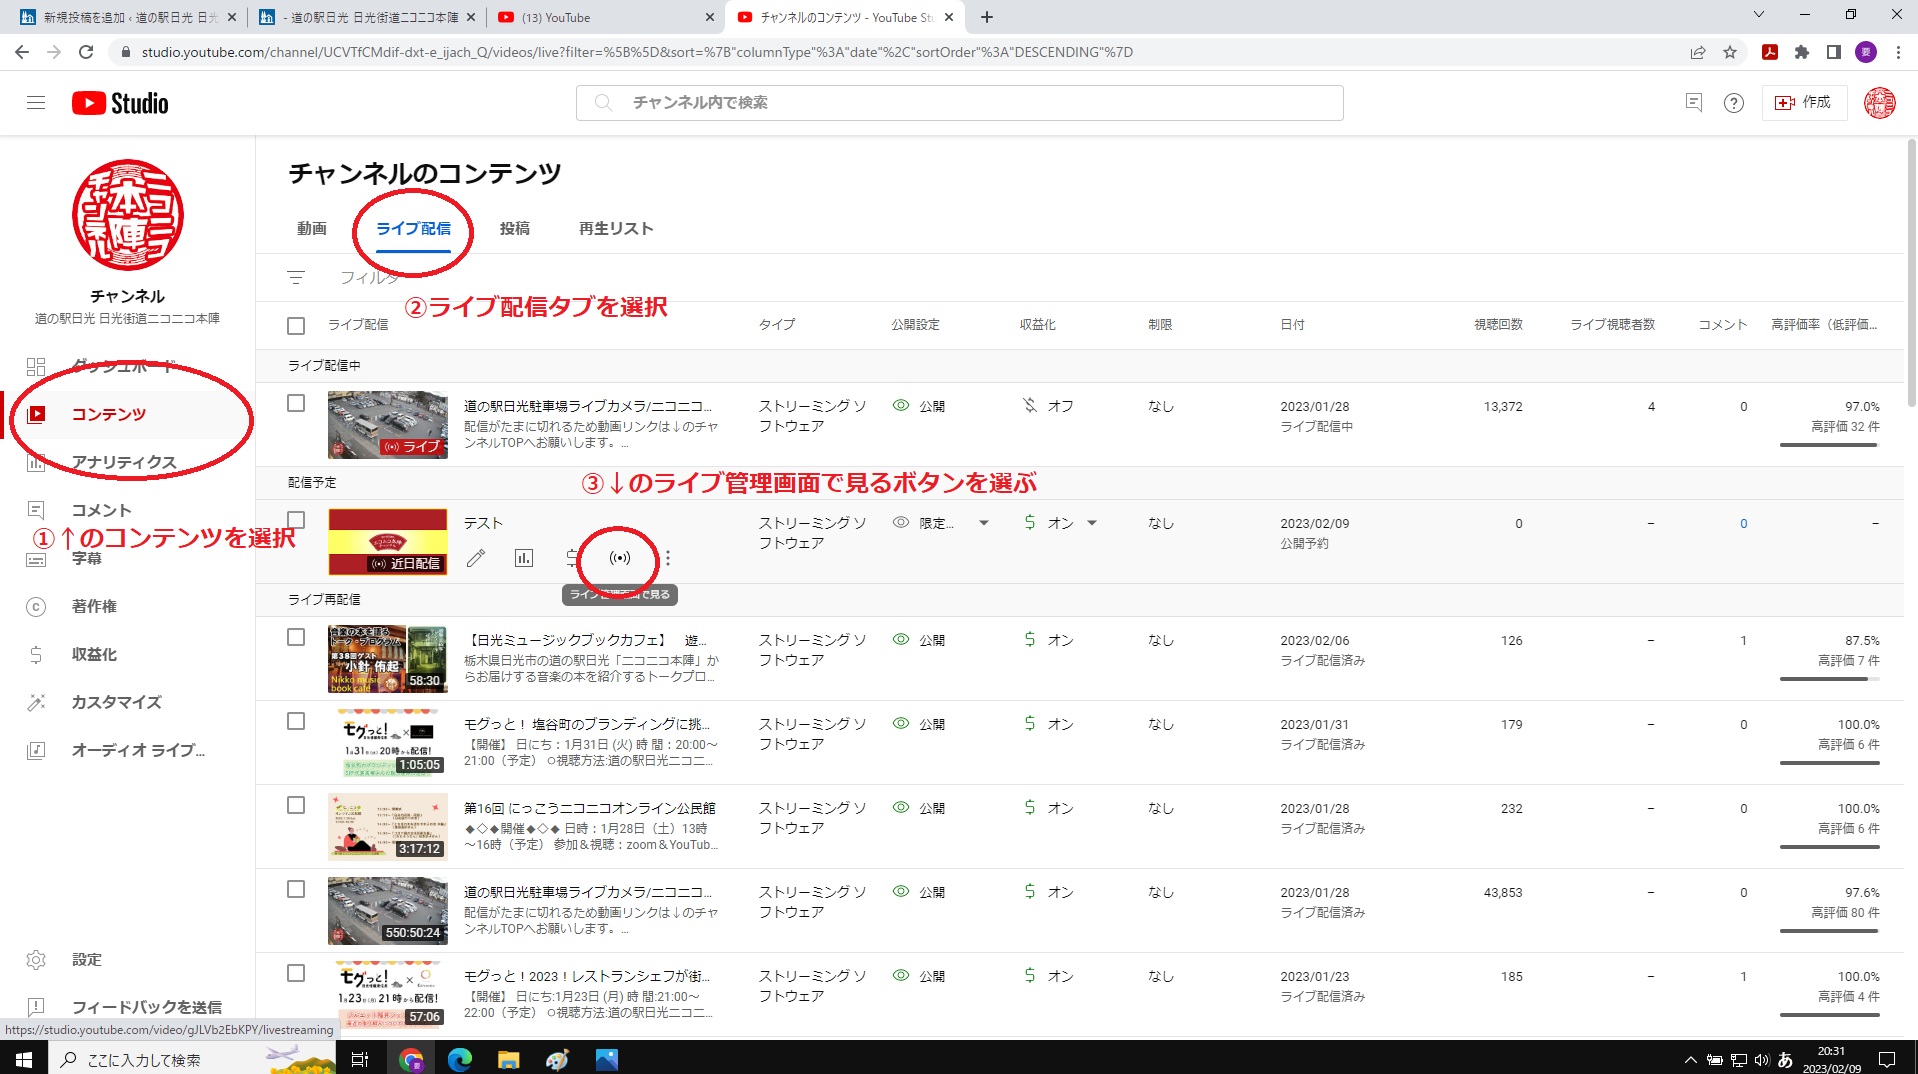Click Windows Start button

24,1059
